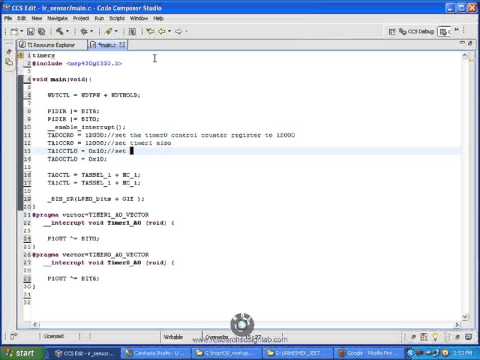Click the '_enable_interrupt();' line
Viewport: 480px width, 360px height.
[86, 127]
